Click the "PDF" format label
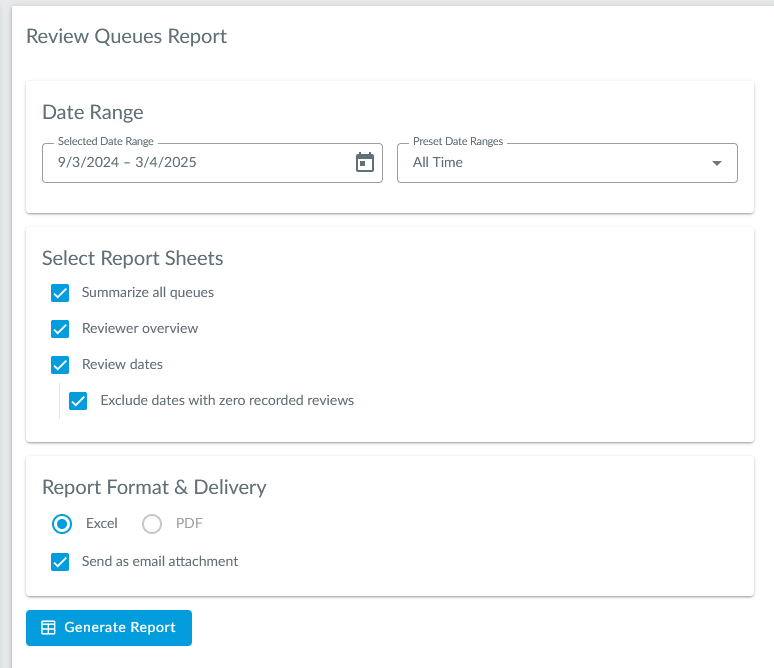 189,523
